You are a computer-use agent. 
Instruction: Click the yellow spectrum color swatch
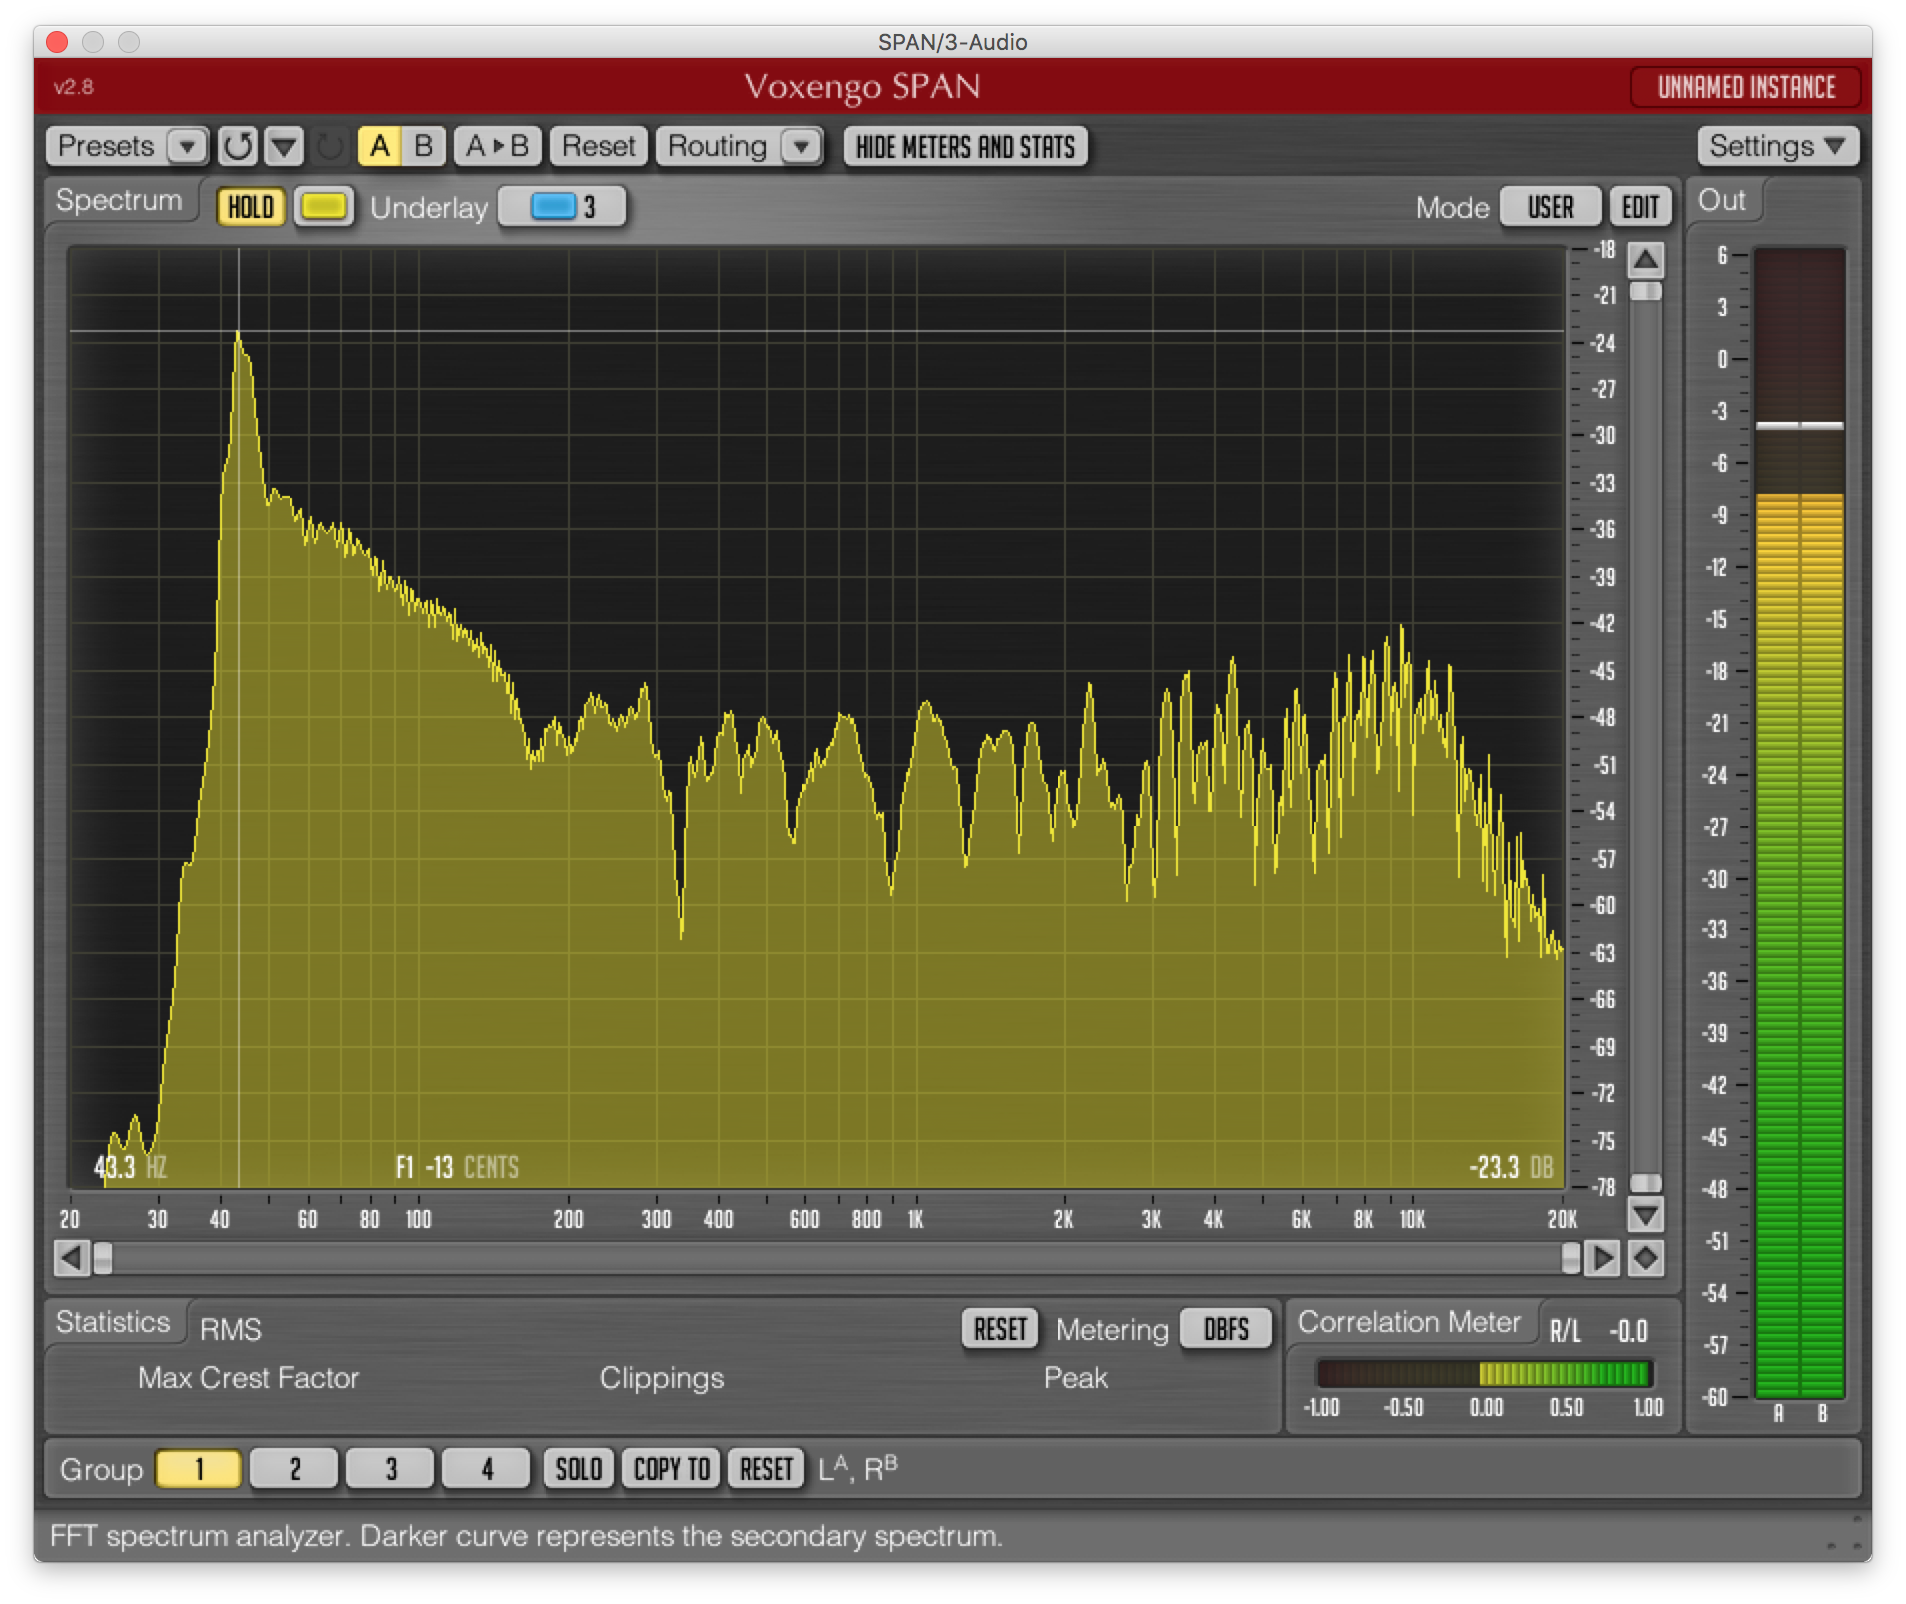pyautogui.click(x=323, y=207)
